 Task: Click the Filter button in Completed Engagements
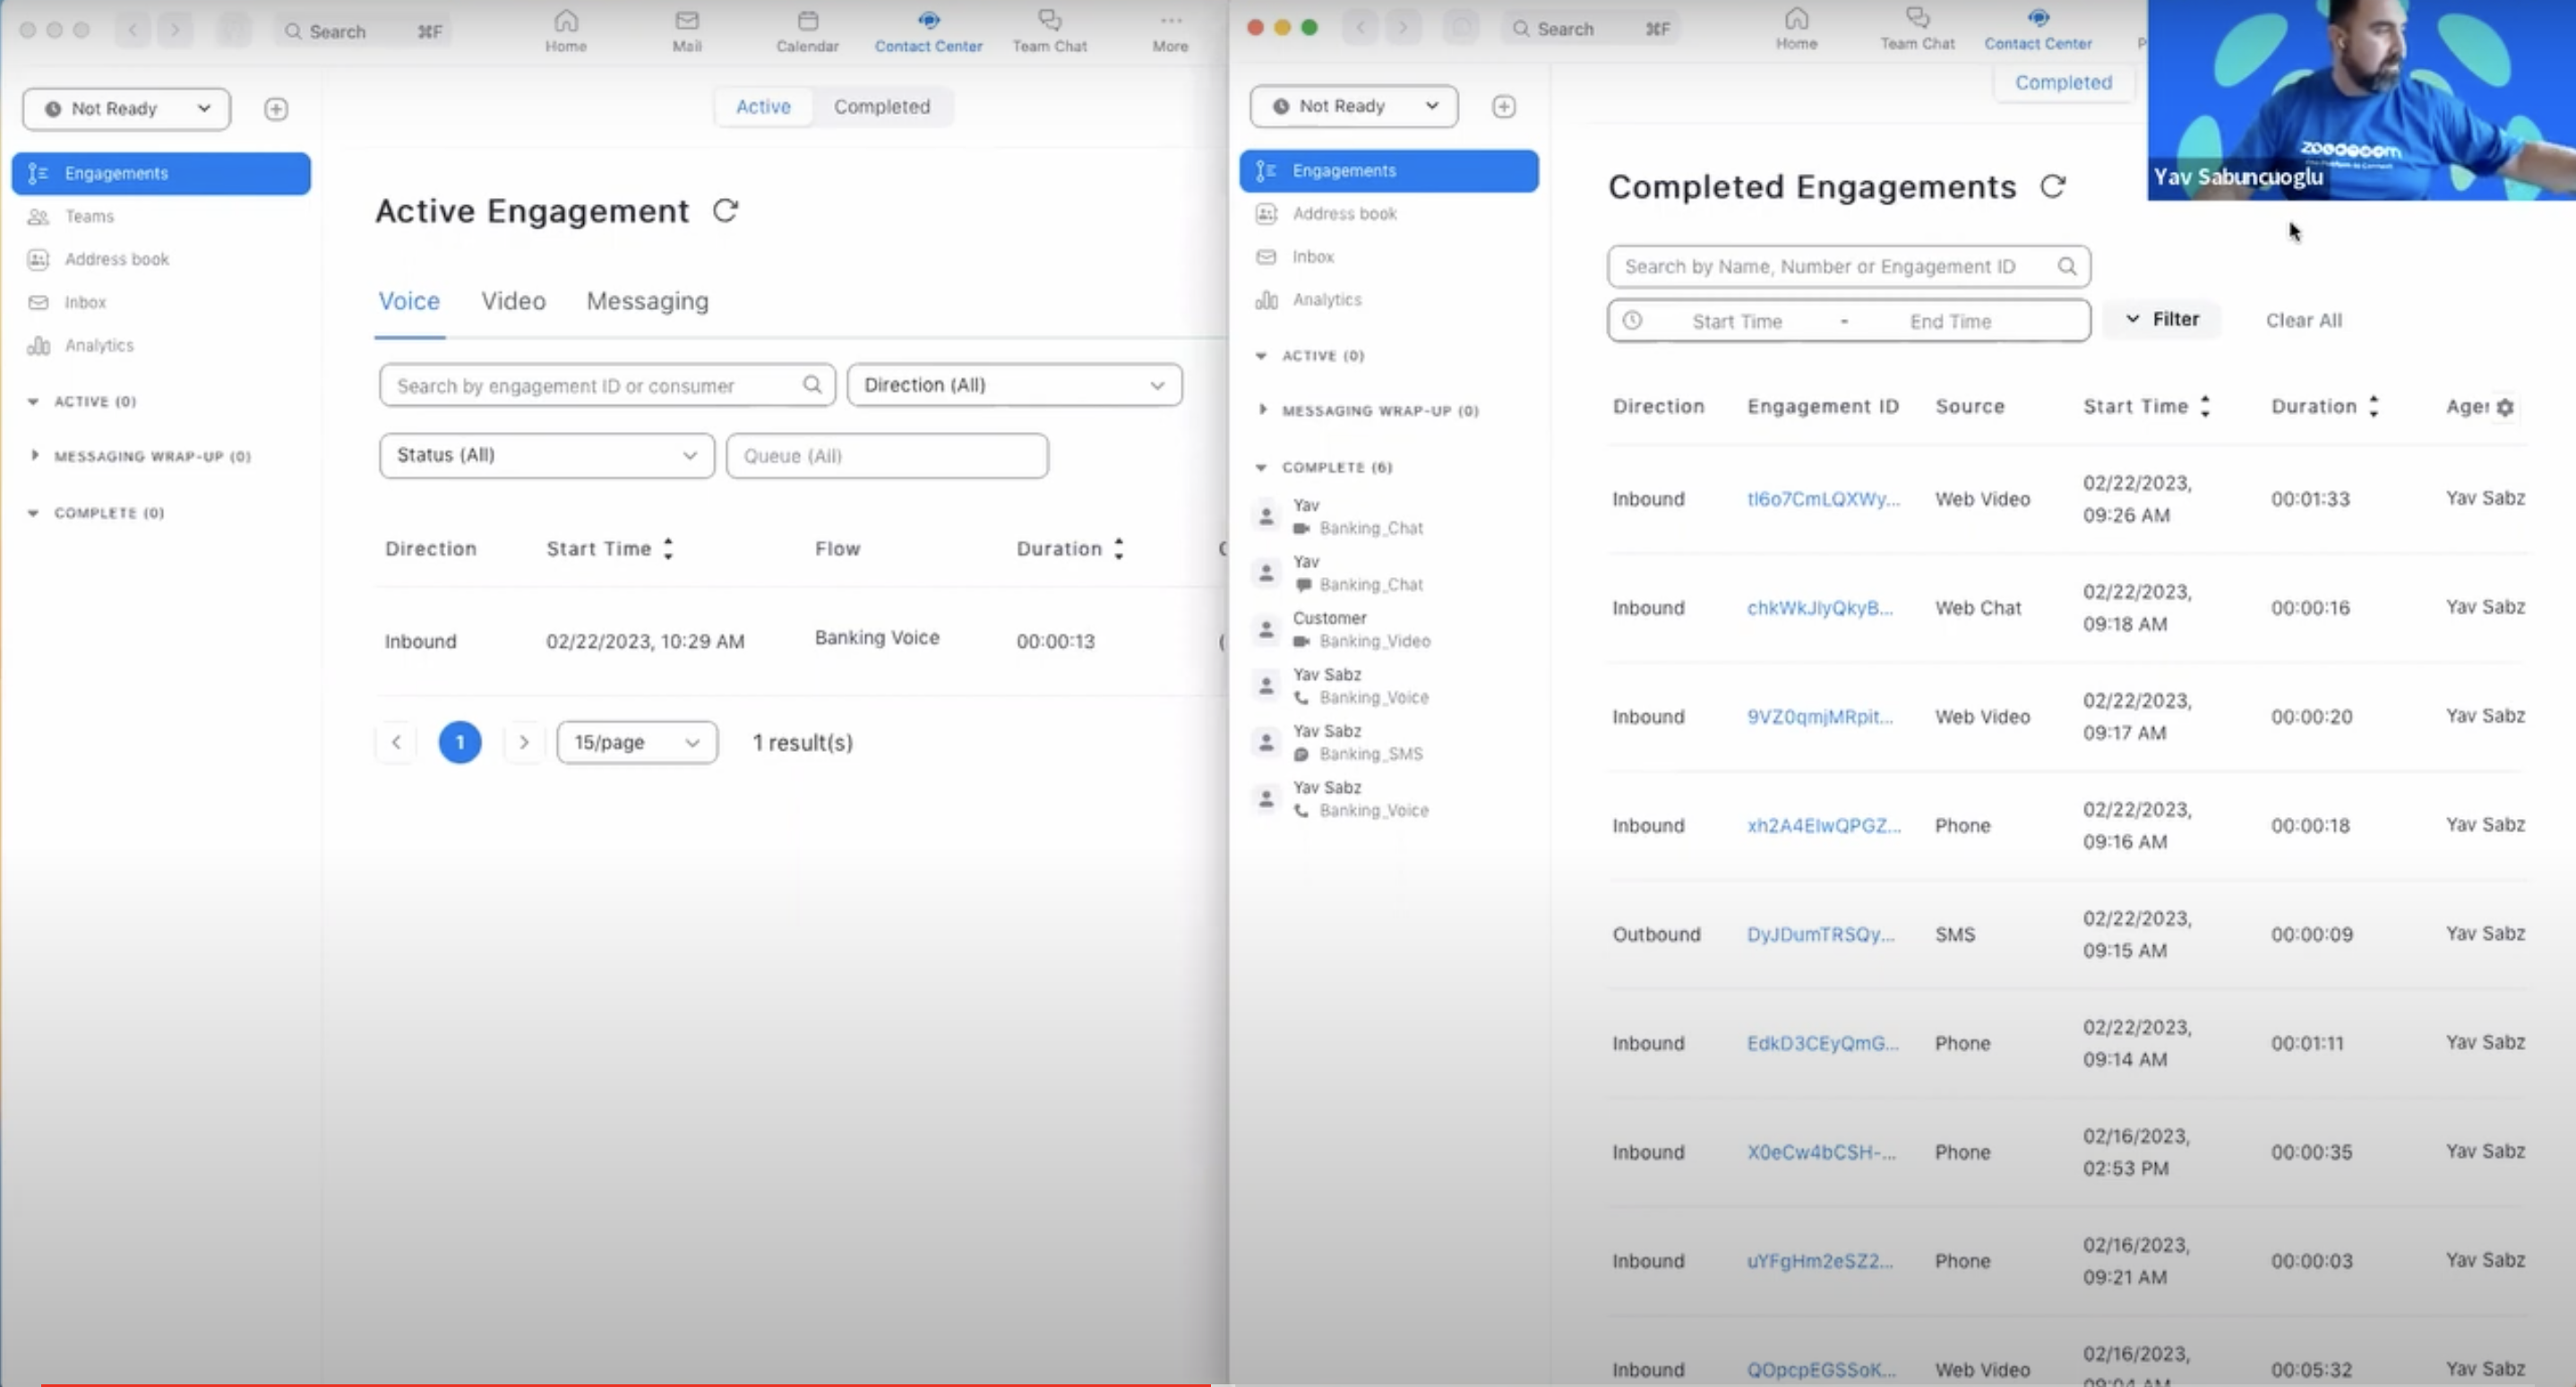pos(2165,319)
